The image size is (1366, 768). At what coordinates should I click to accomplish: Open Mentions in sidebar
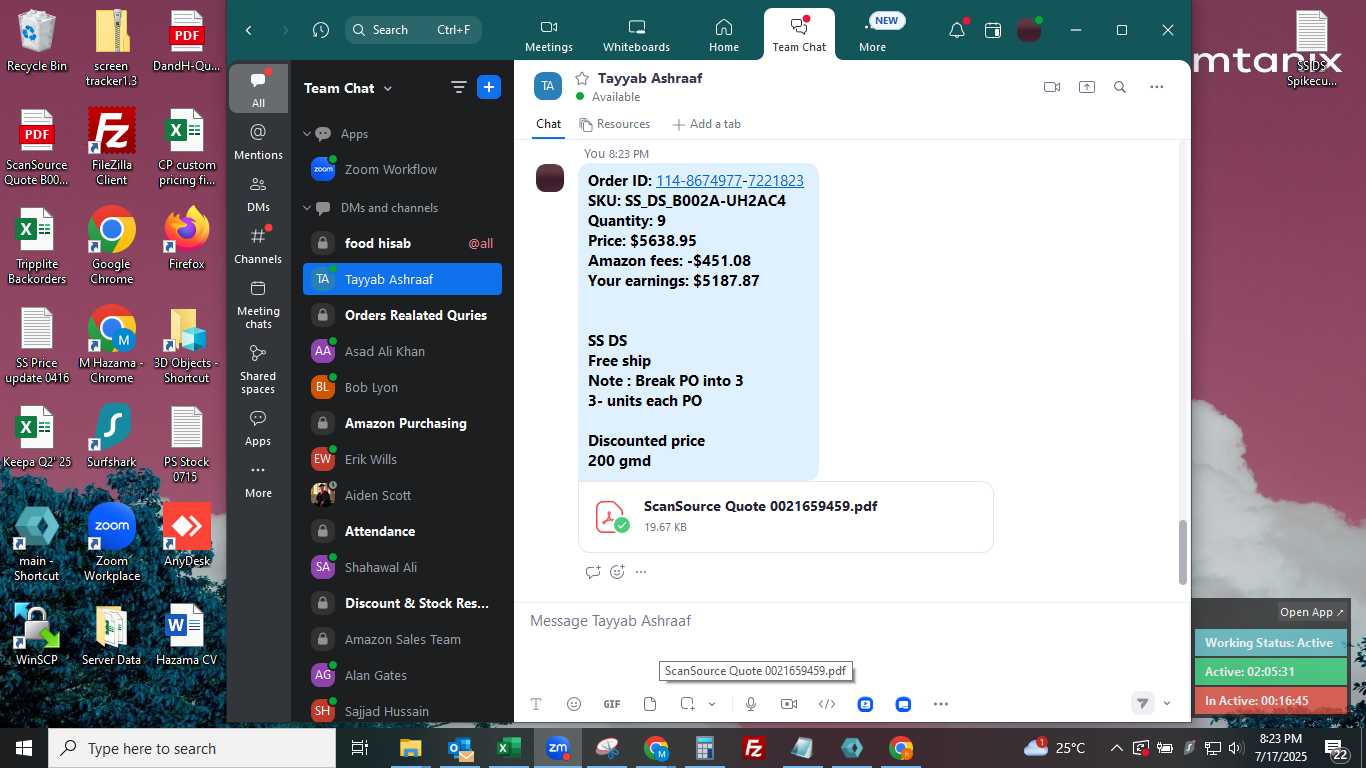pos(258,142)
